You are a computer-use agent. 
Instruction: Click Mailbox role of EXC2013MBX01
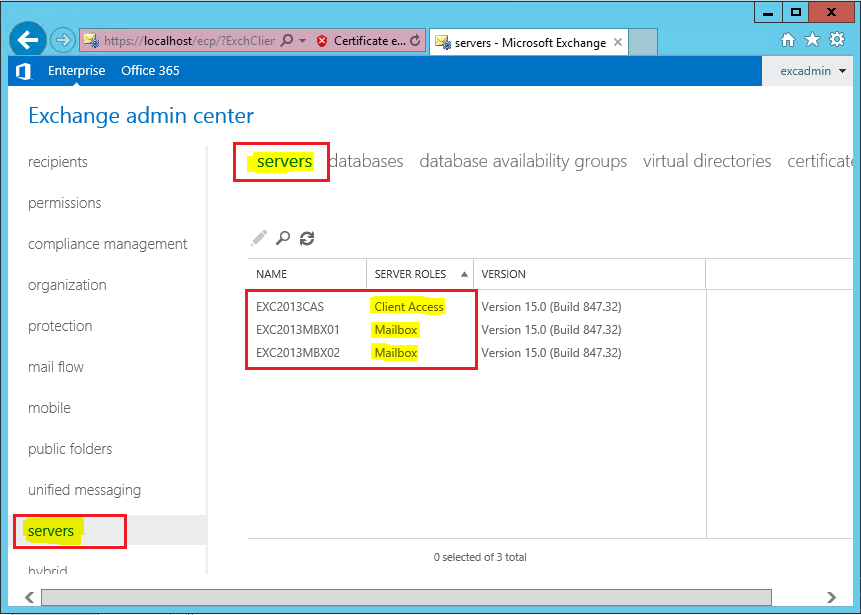tap(396, 330)
